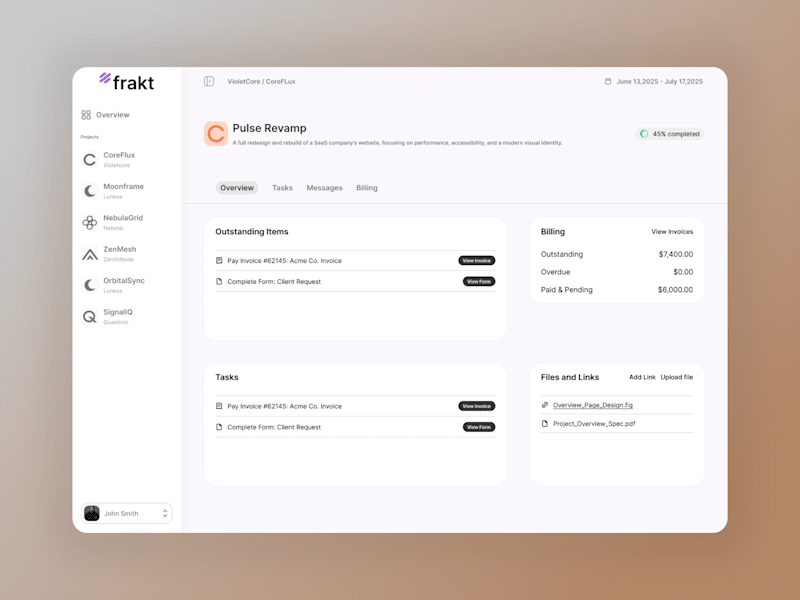Click Add Link in Files and Links

(642, 377)
